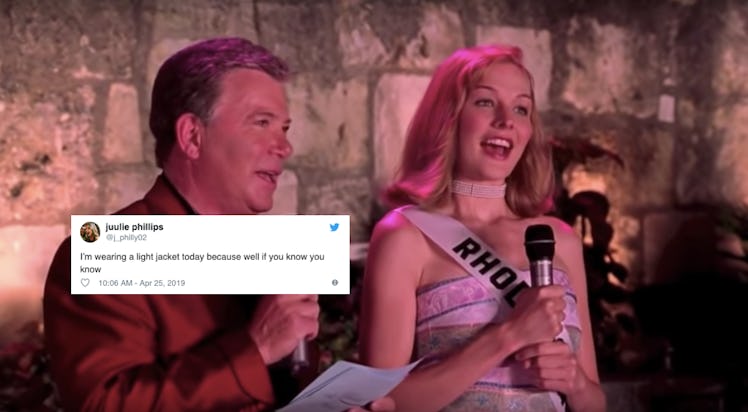The width and height of the screenshot is (748, 412).
Task: Select the white RHOD sash lettering
Action: pyautogui.click(x=491, y=269)
